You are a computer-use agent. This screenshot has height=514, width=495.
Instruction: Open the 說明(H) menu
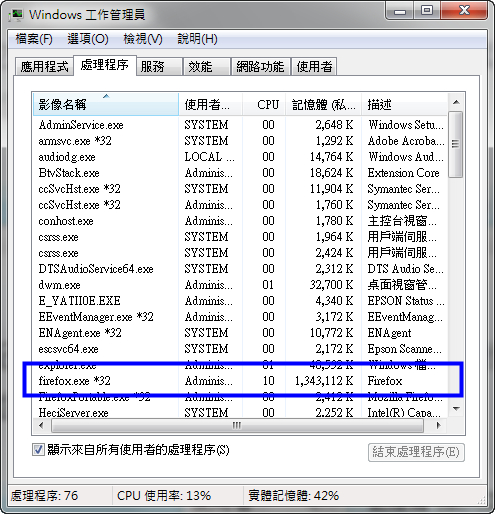click(x=197, y=39)
